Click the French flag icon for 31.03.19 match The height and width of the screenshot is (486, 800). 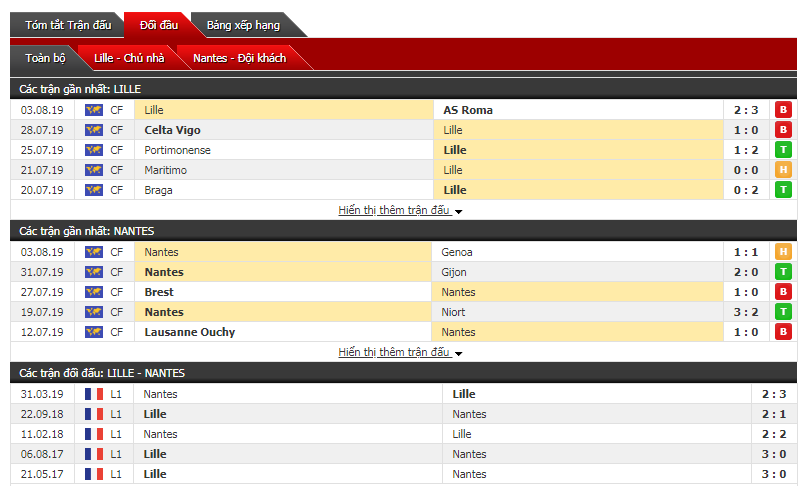[94, 394]
